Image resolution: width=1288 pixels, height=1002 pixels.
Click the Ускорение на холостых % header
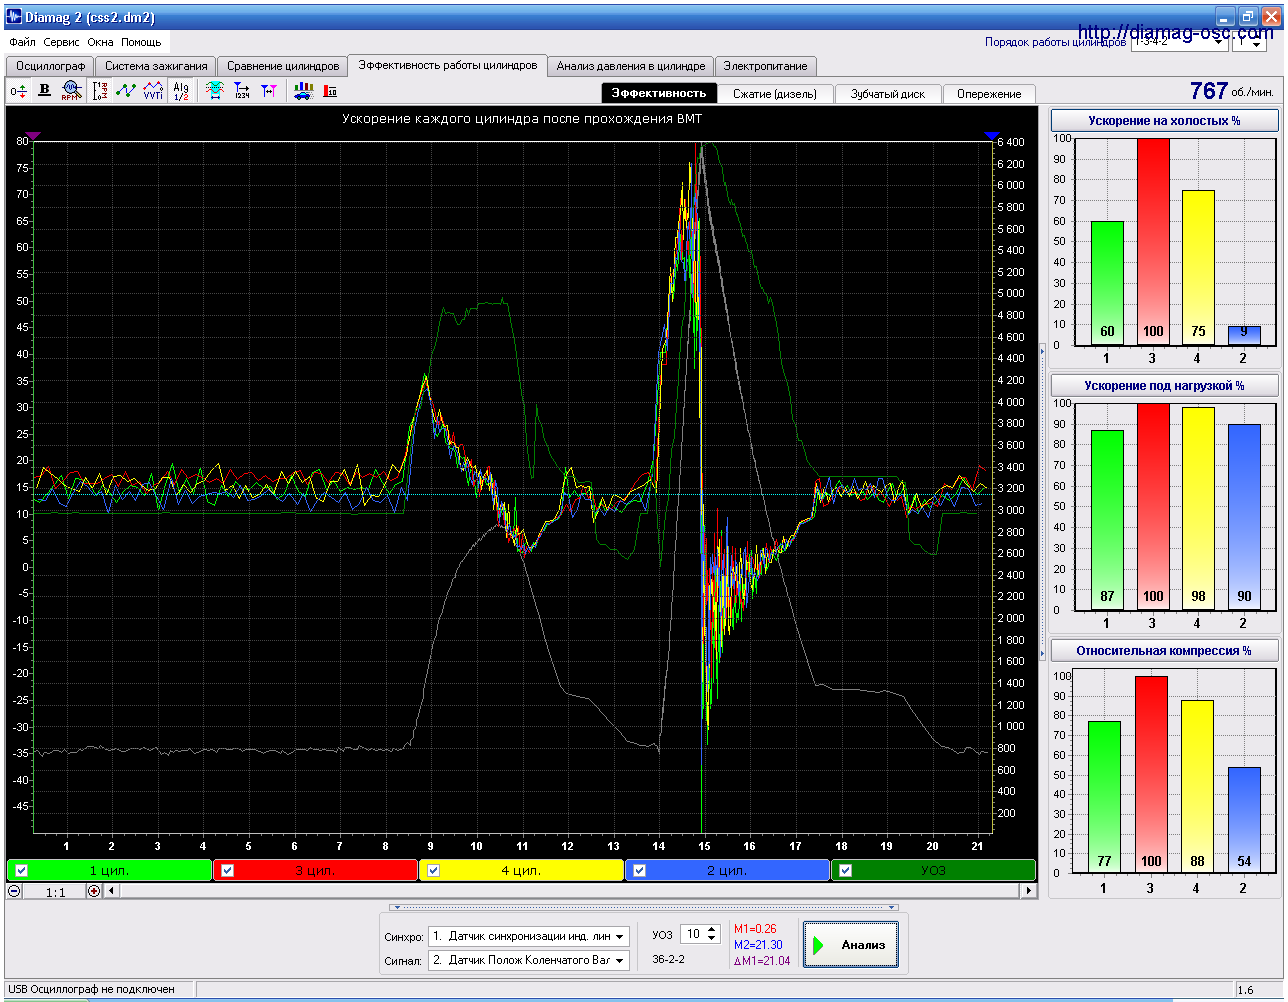pos(1164,121)
